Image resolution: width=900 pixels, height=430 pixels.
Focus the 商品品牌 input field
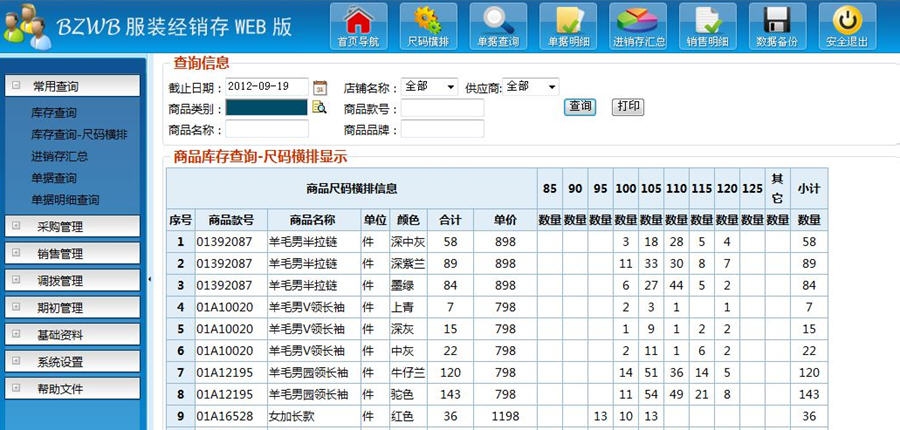[443, 129]
